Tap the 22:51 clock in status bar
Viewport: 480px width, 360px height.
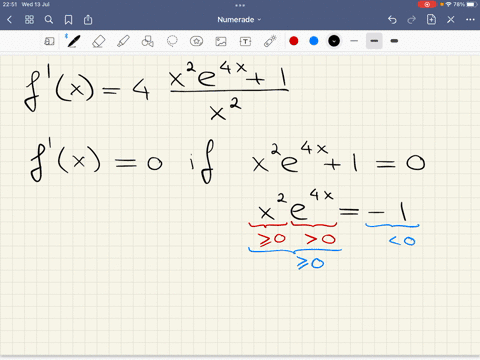10,4
